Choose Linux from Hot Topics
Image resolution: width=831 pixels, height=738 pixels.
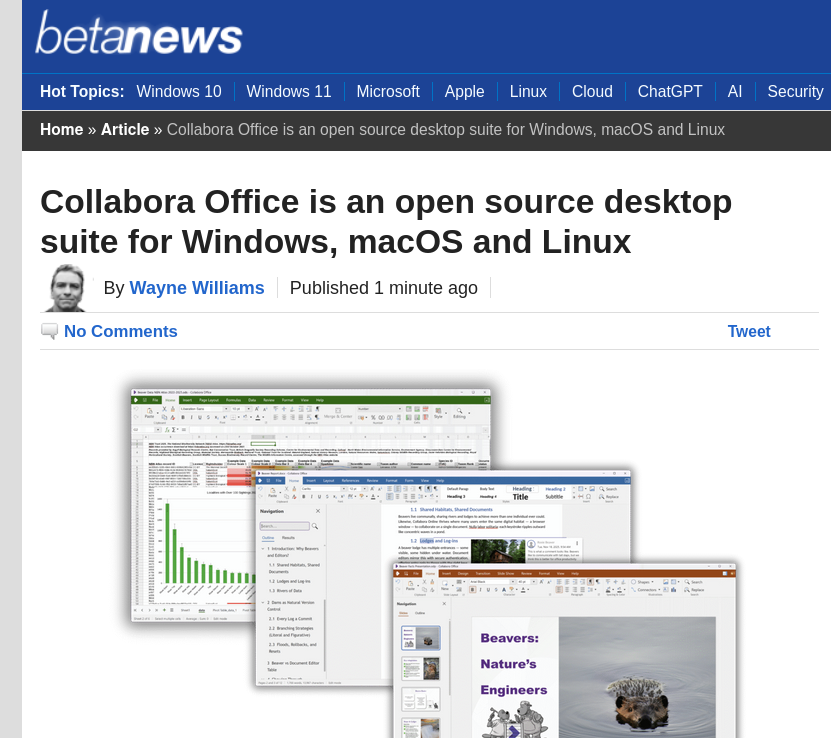point(528,92)
